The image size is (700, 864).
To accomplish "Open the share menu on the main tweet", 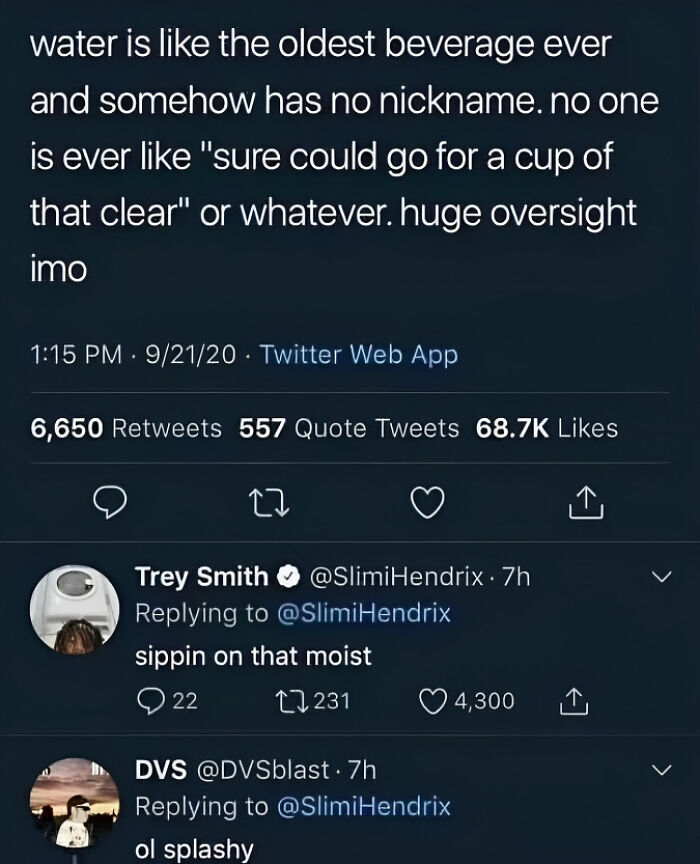I will (587, 503).
